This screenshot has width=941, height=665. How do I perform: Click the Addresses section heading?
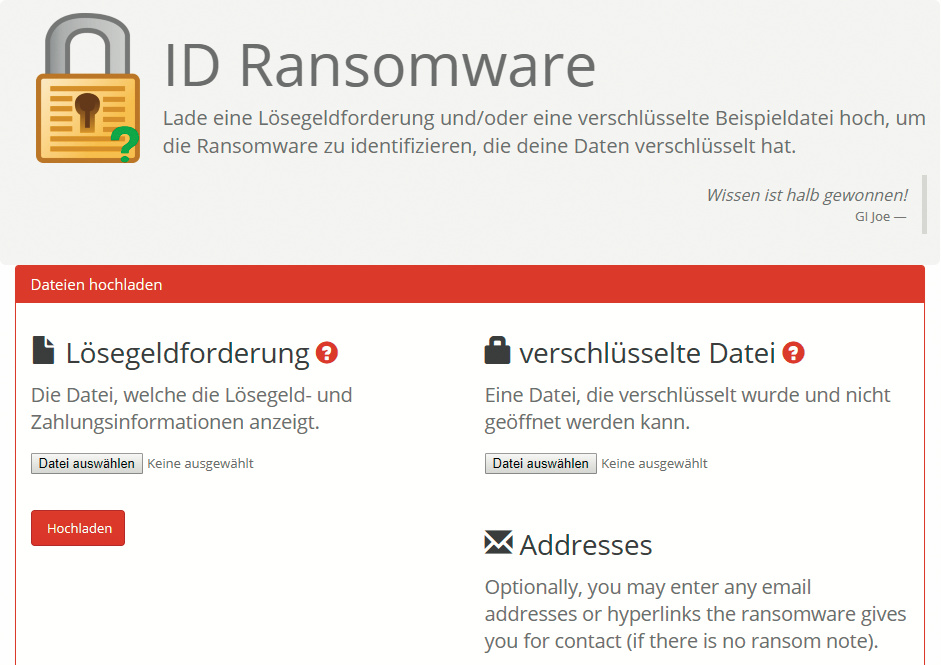[x=586, y=545]
